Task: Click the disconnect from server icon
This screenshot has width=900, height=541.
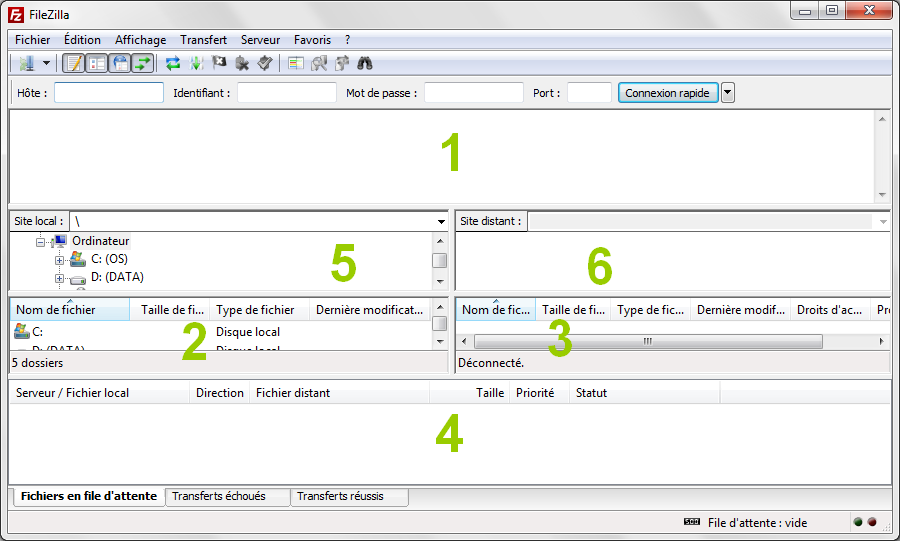Action: pyautogui.click(x=242, y=63)
